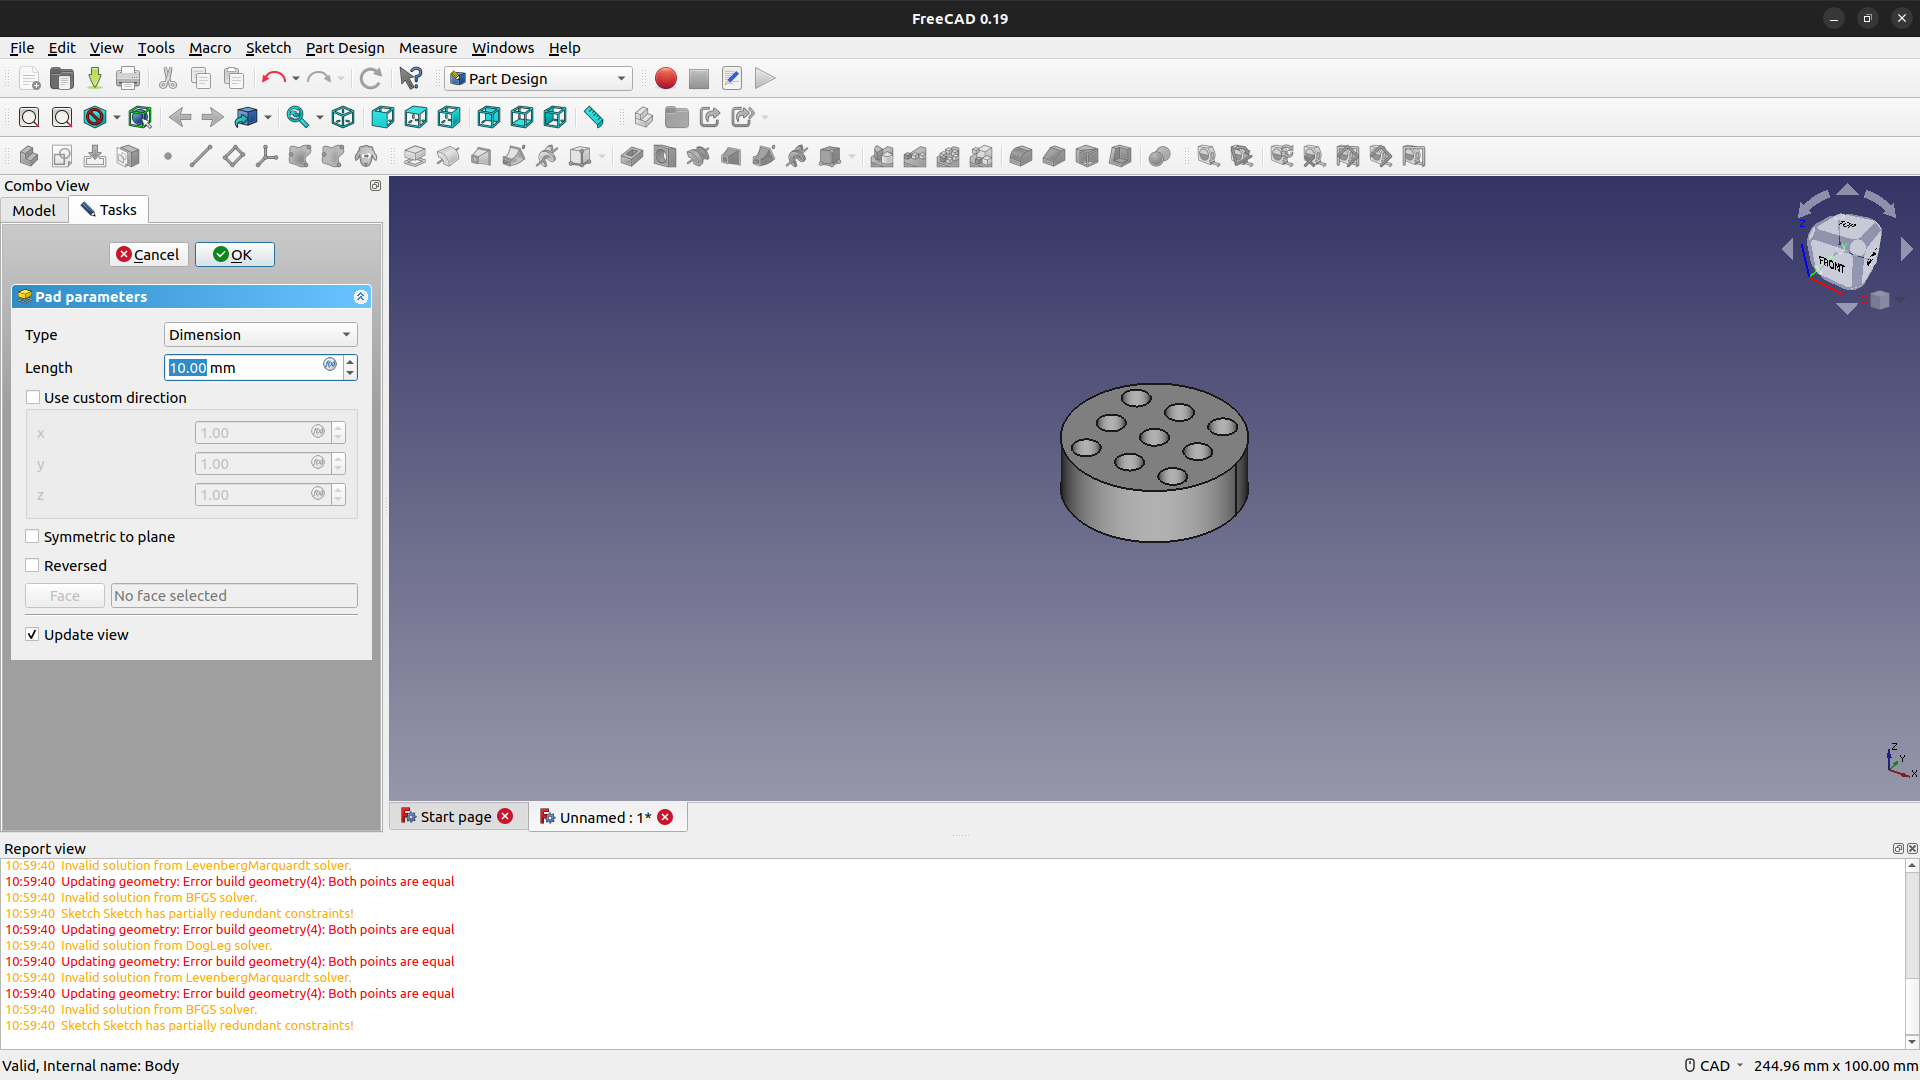Open the Part Design workbench selector
Image resolution: width=1920 pixels, height=1080 pixels.
click(x=538, y=78)
